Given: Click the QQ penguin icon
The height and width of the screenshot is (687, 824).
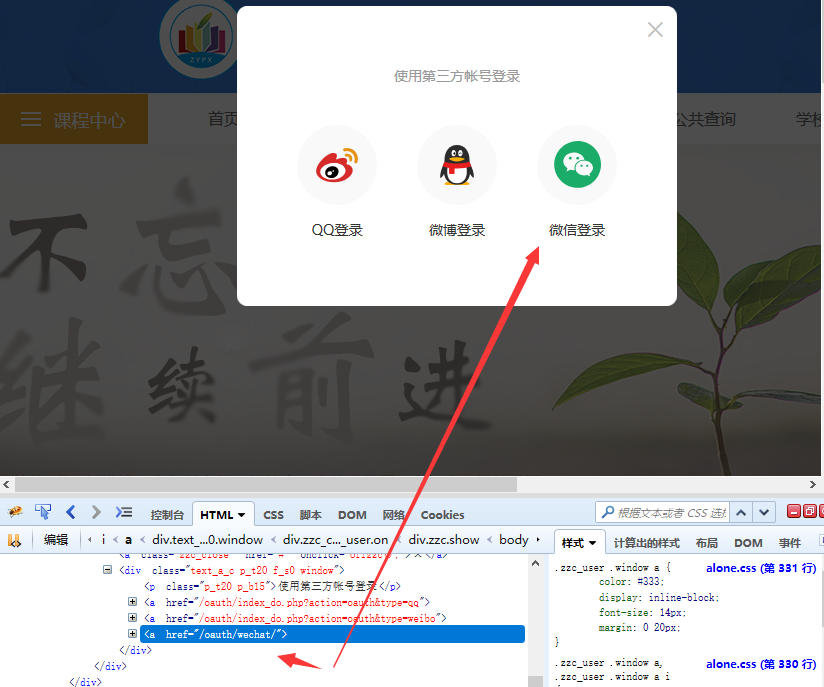Looking at the screenshot, I should (x=457, y=165).
